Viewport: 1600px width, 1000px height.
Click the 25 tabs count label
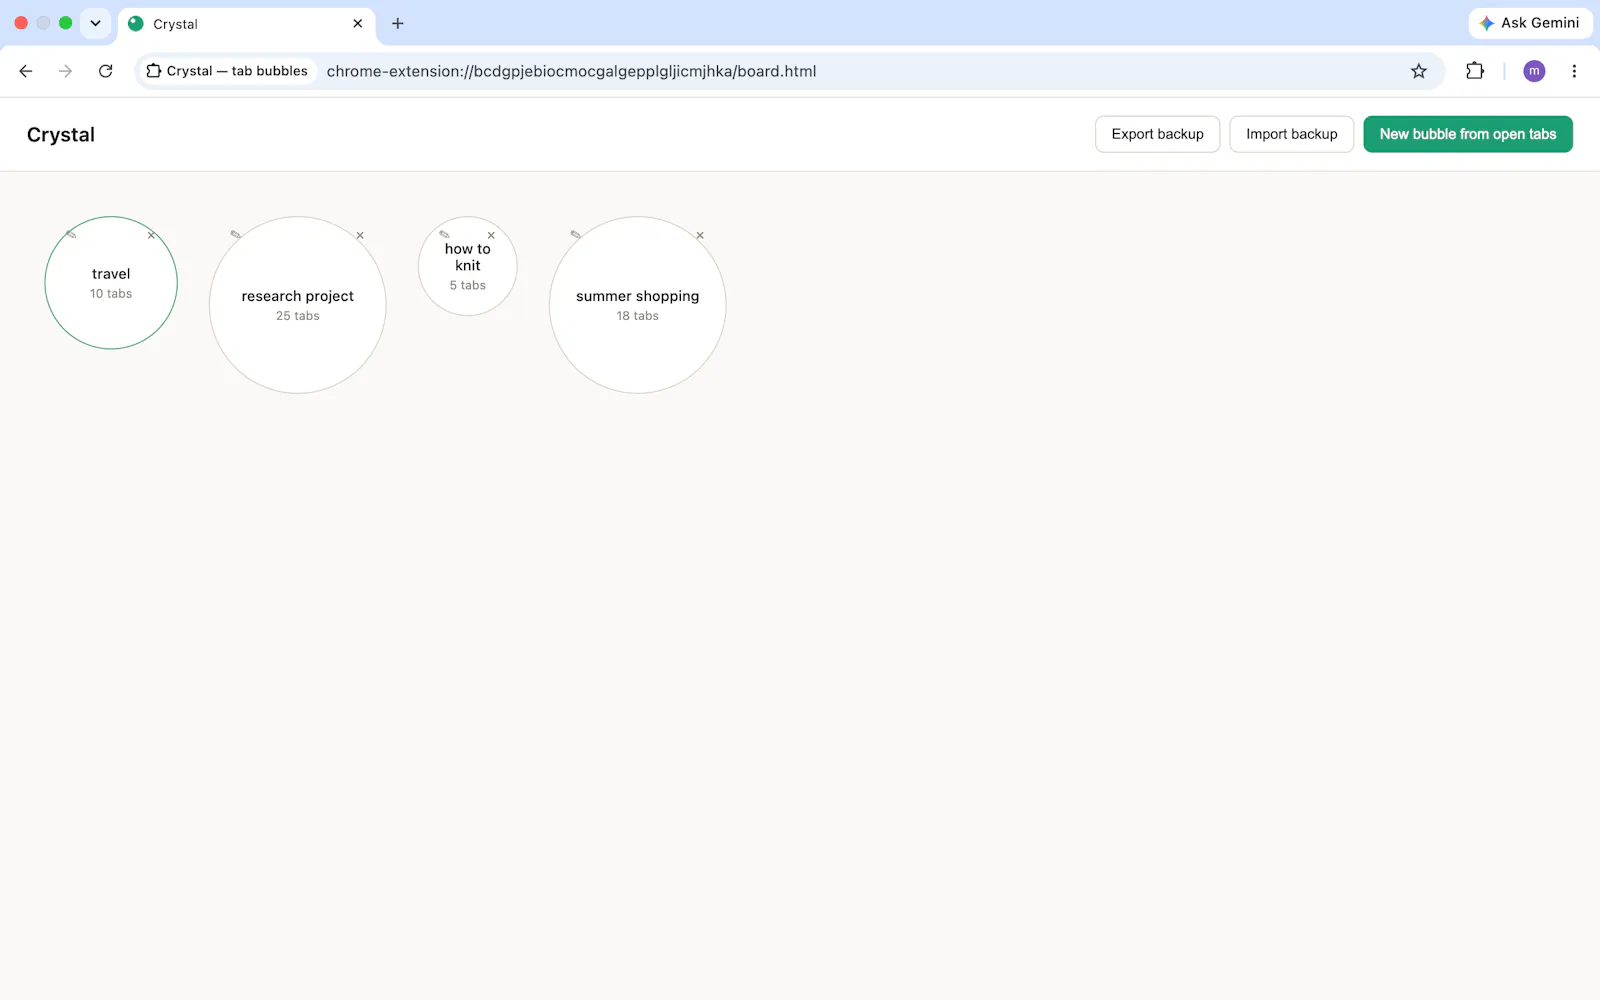pos(298,316)
